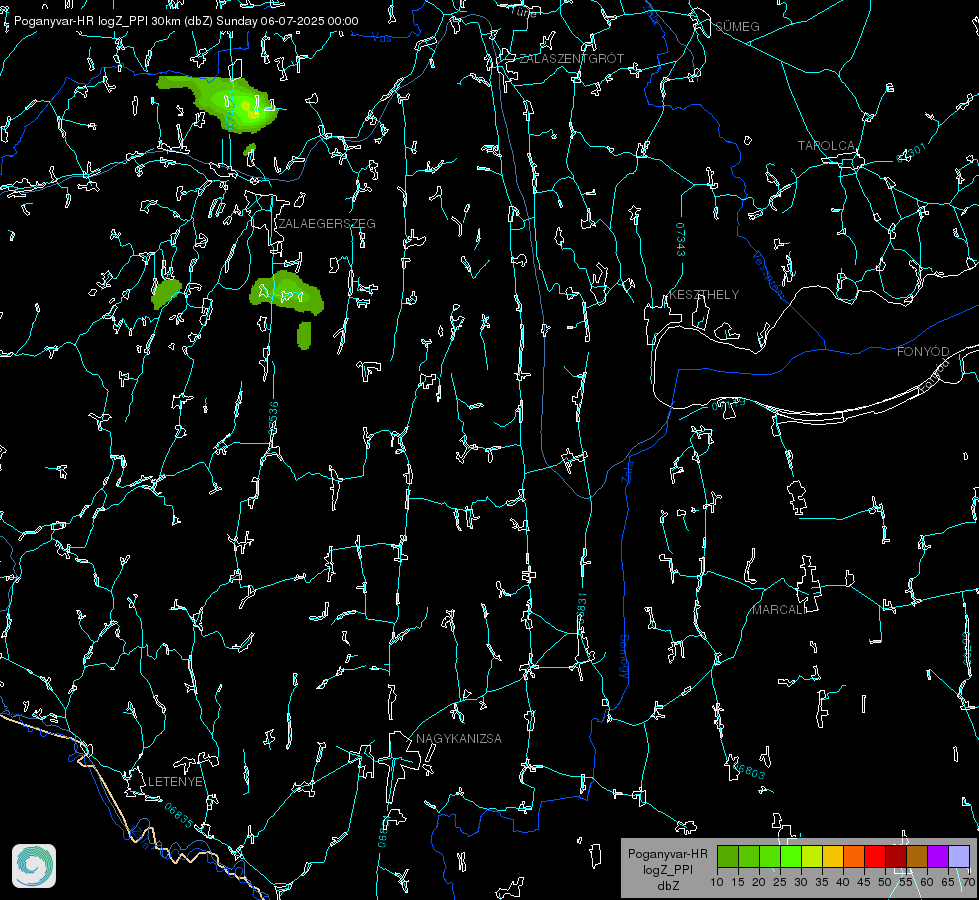Viewport: 979px width, 900px height.
Task: Click the ZALAEGERSZEG city label
Action: click(x=327, y=224)
